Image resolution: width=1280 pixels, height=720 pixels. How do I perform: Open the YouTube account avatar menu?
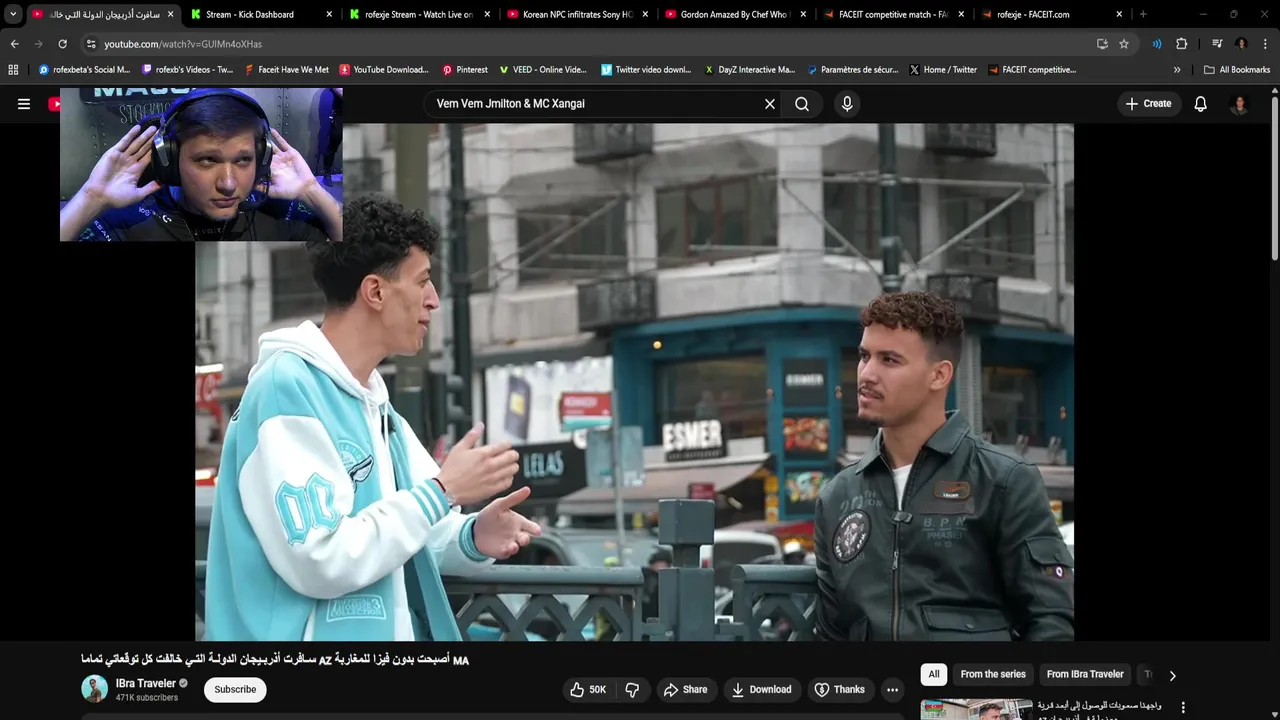pos(1239,104)
